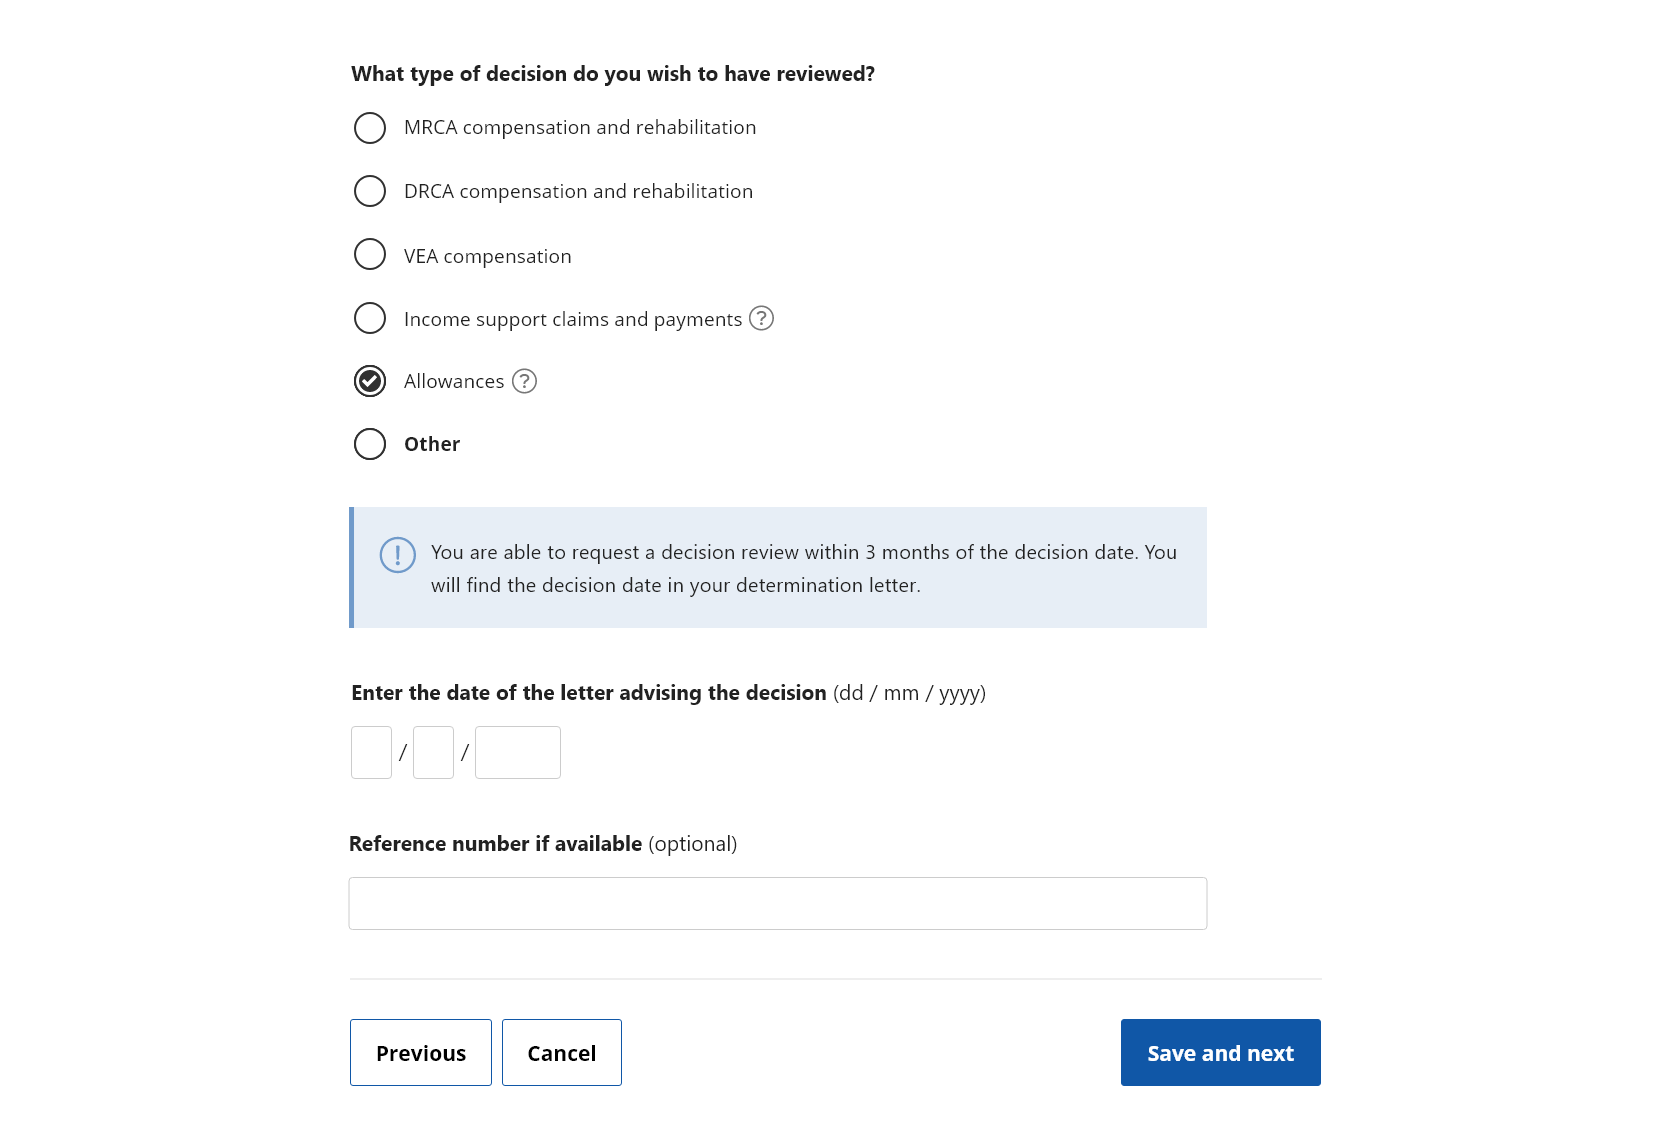The image size is (1673, 1121).
Task: Open help icon next to Allowances
Action: 523,381
